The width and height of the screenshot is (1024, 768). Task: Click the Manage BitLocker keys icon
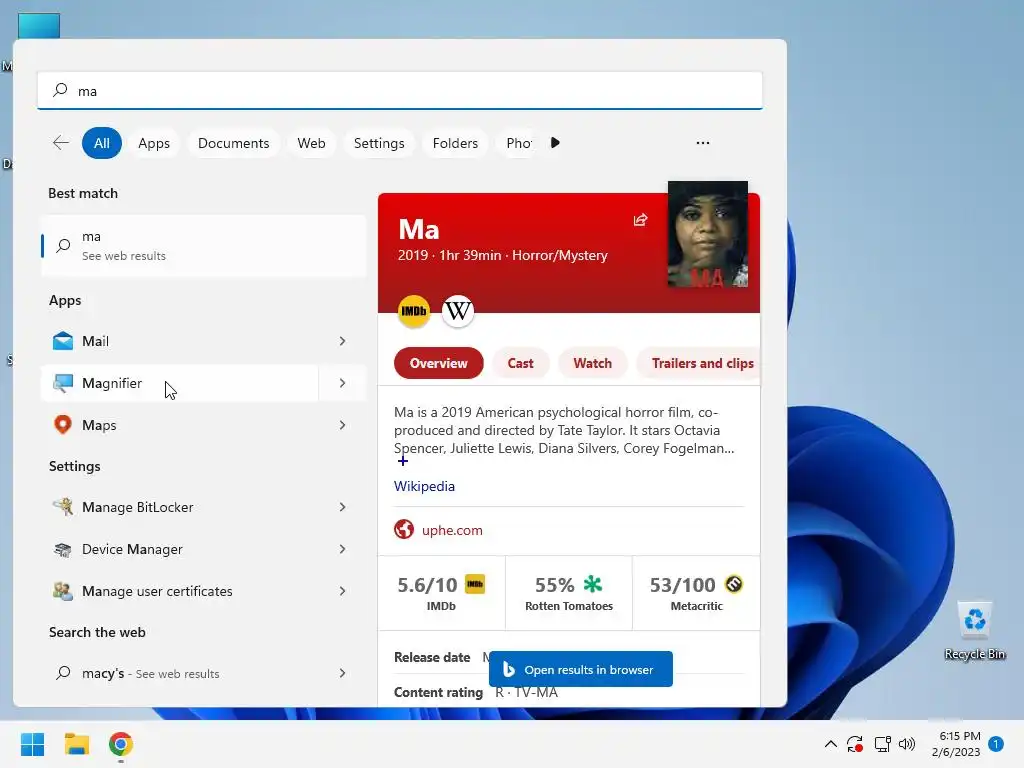tap(63, 507)
